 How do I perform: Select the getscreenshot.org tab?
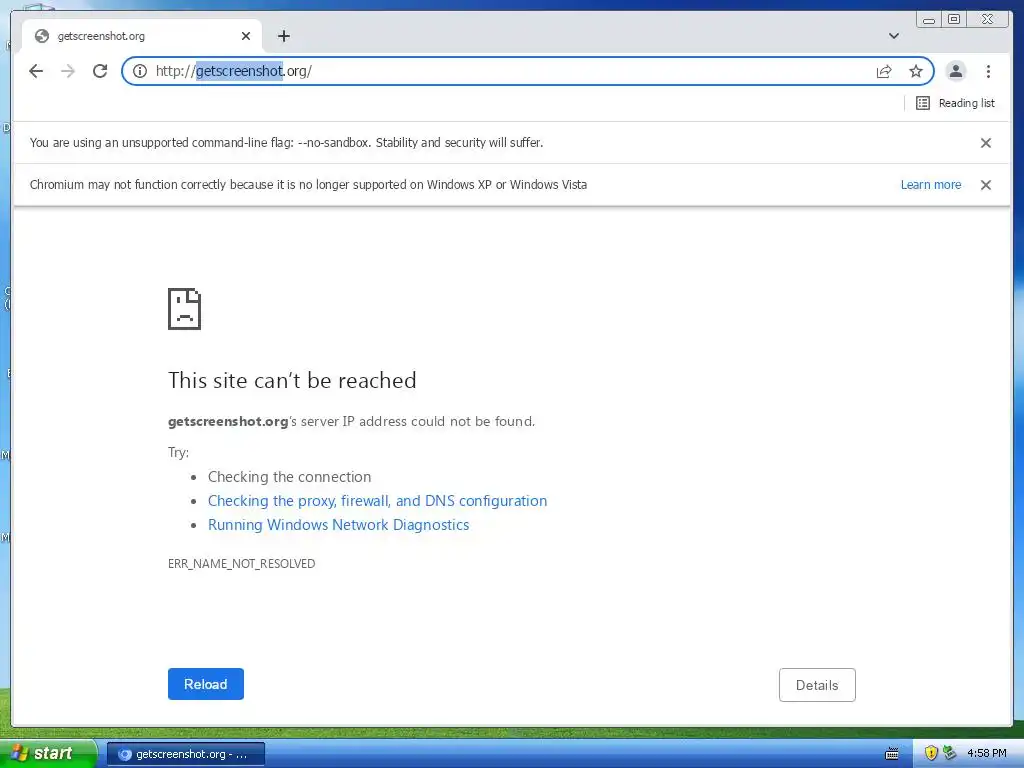[x=142, y=36]
